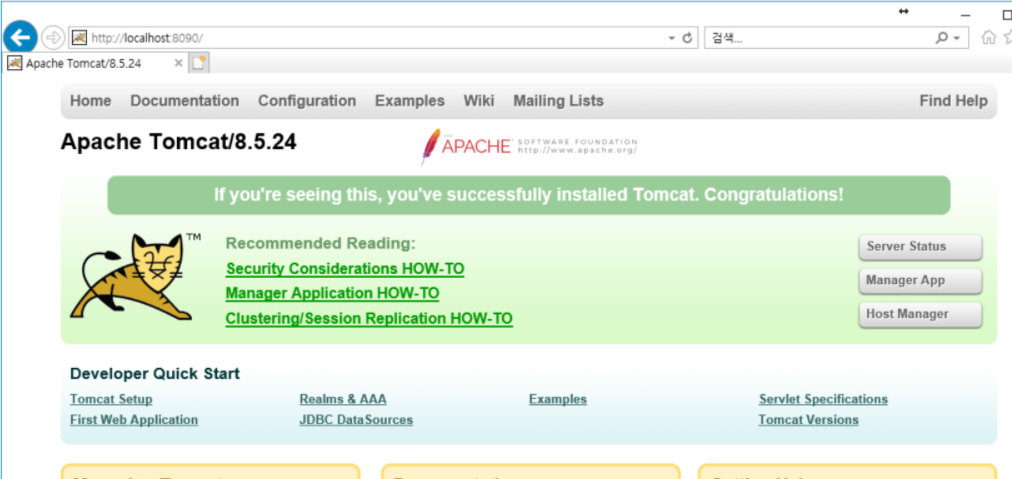1012x479 pixels.
Task: Click the browser Back arrow button
Action: (20, 37)
